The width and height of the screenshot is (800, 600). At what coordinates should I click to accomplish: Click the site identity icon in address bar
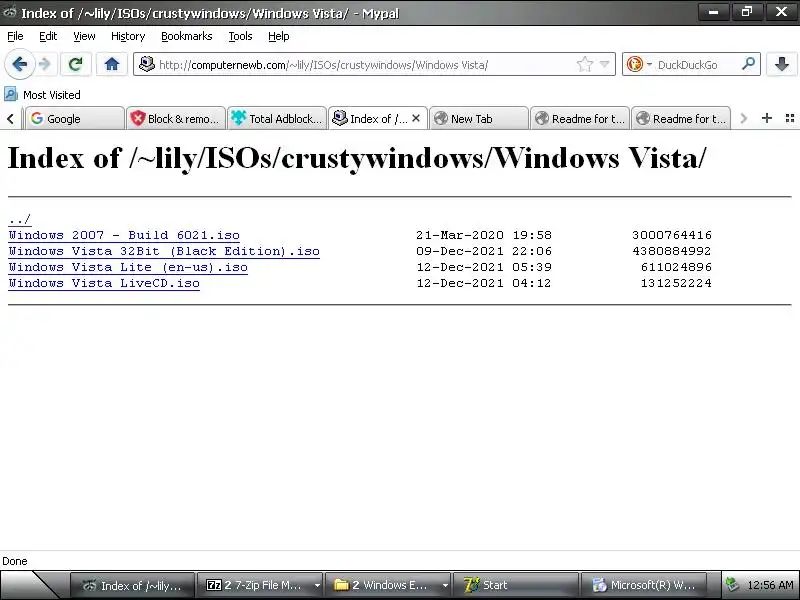(147, 64)
